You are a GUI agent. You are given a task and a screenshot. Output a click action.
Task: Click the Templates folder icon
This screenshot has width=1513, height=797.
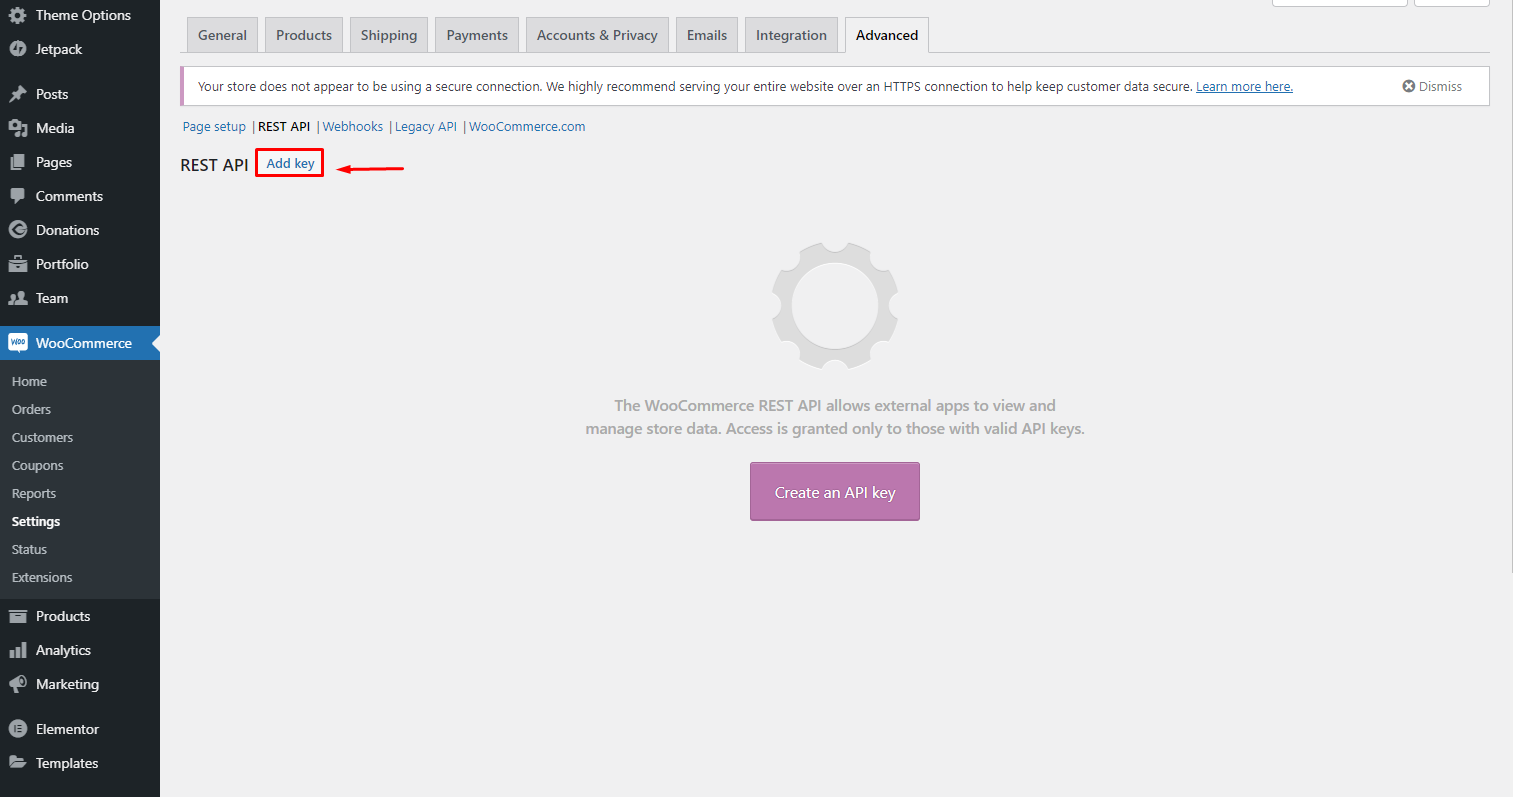pyautogui.click(x=17, y=763)
